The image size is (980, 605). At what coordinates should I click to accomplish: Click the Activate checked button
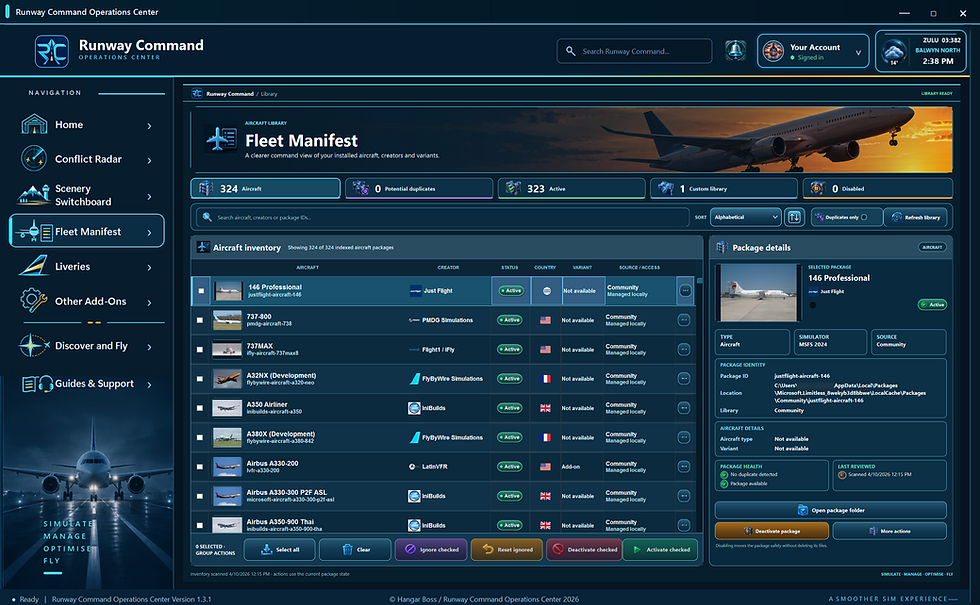point(661,549)
